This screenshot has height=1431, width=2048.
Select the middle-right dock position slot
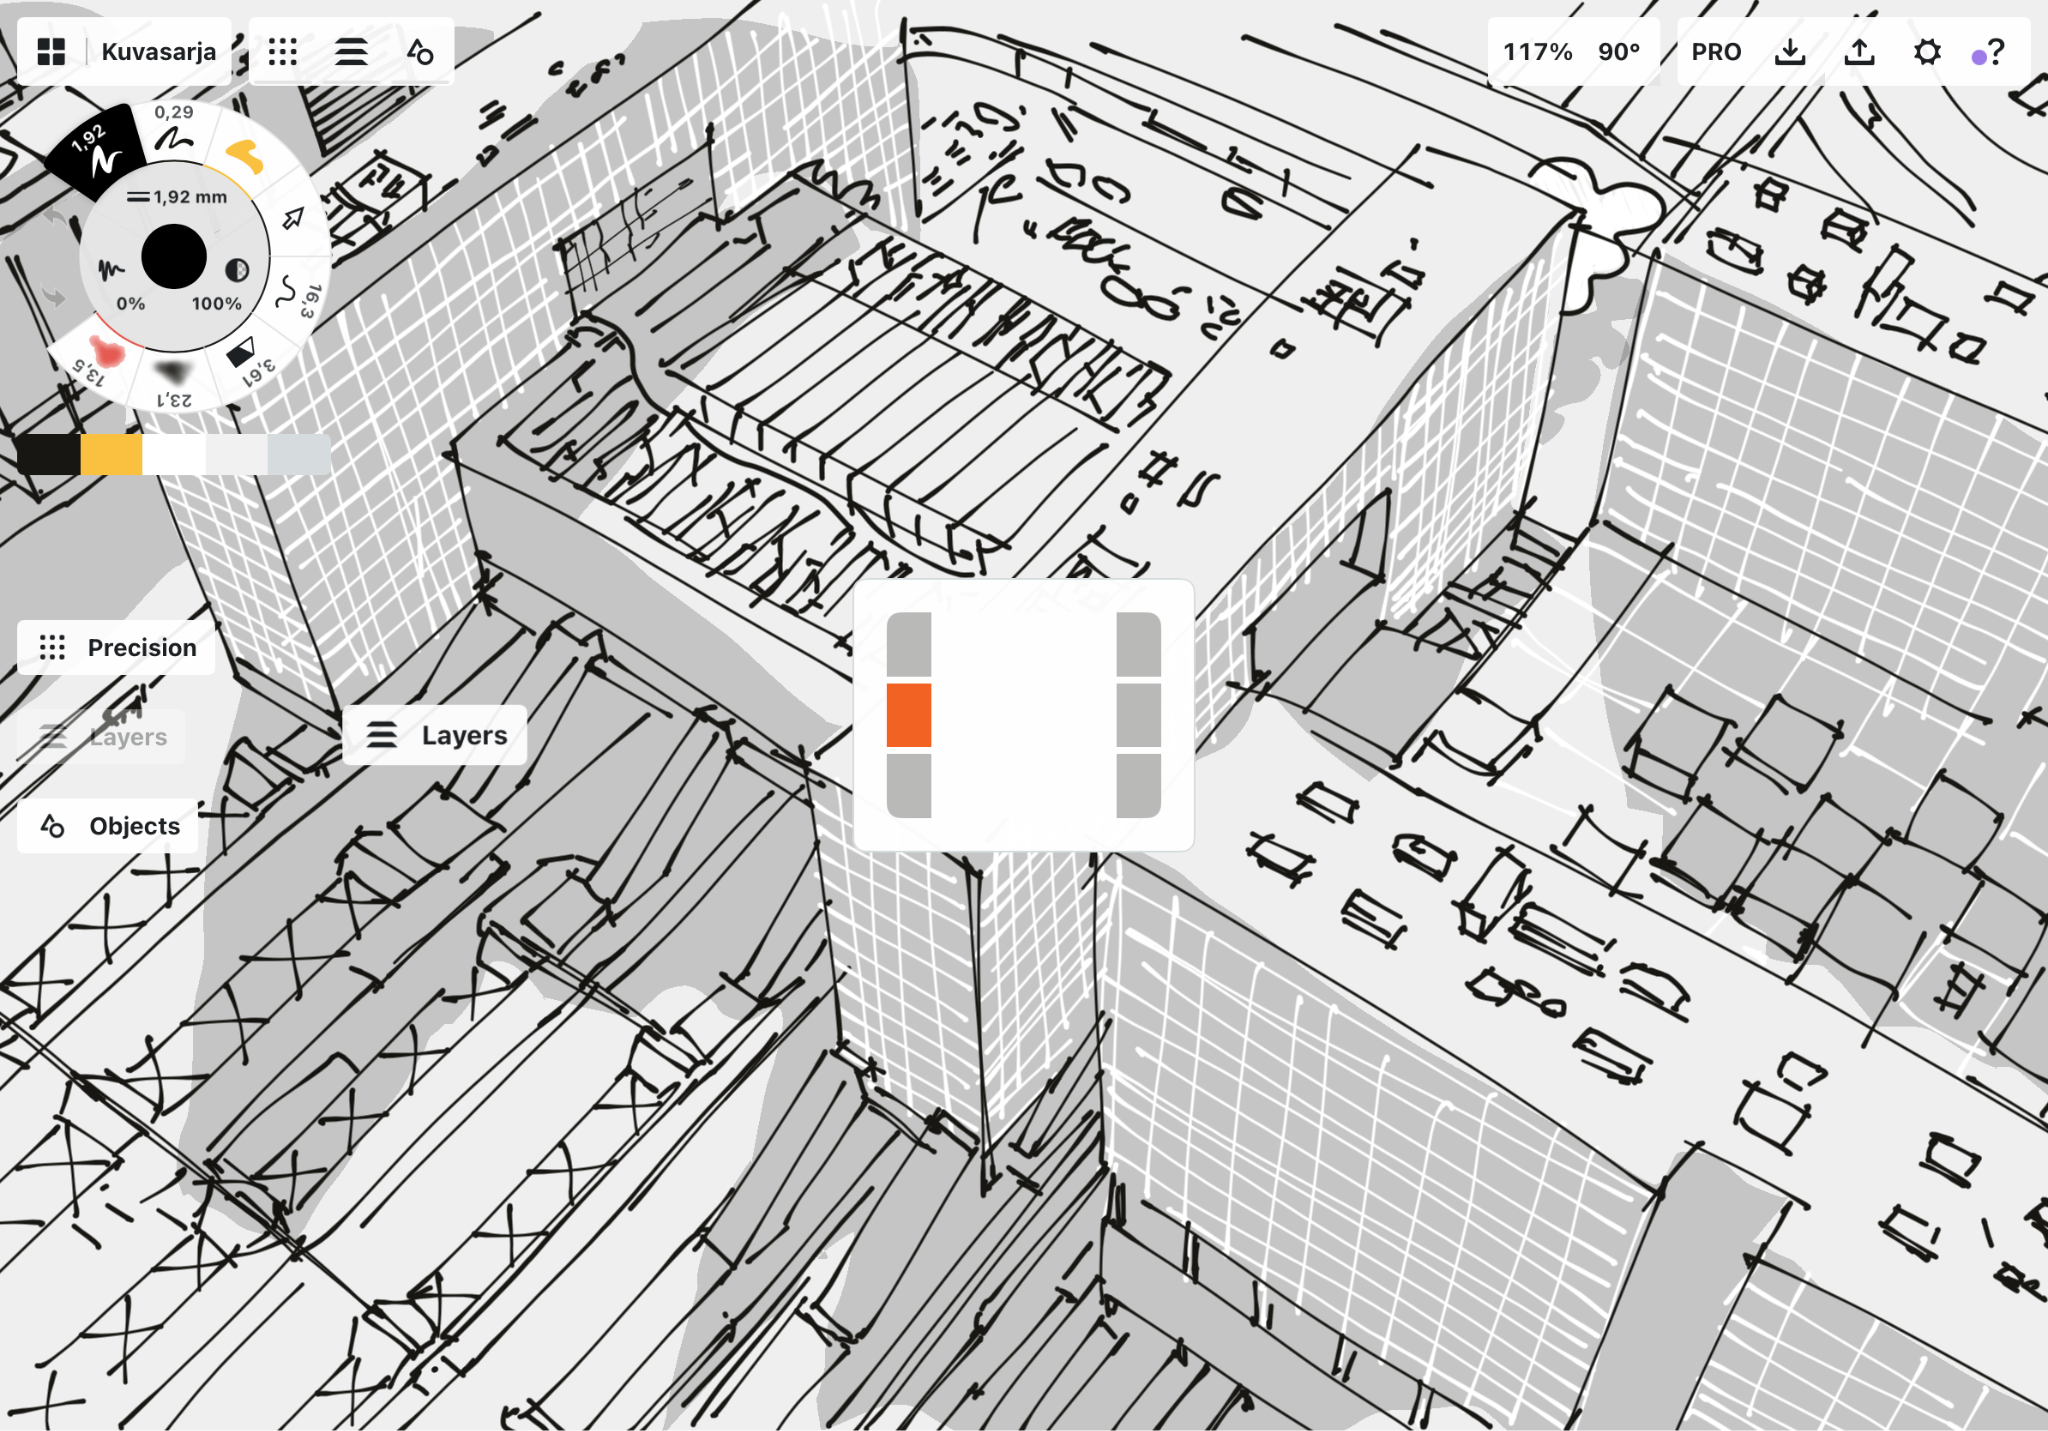click(x=1138, y=715)
